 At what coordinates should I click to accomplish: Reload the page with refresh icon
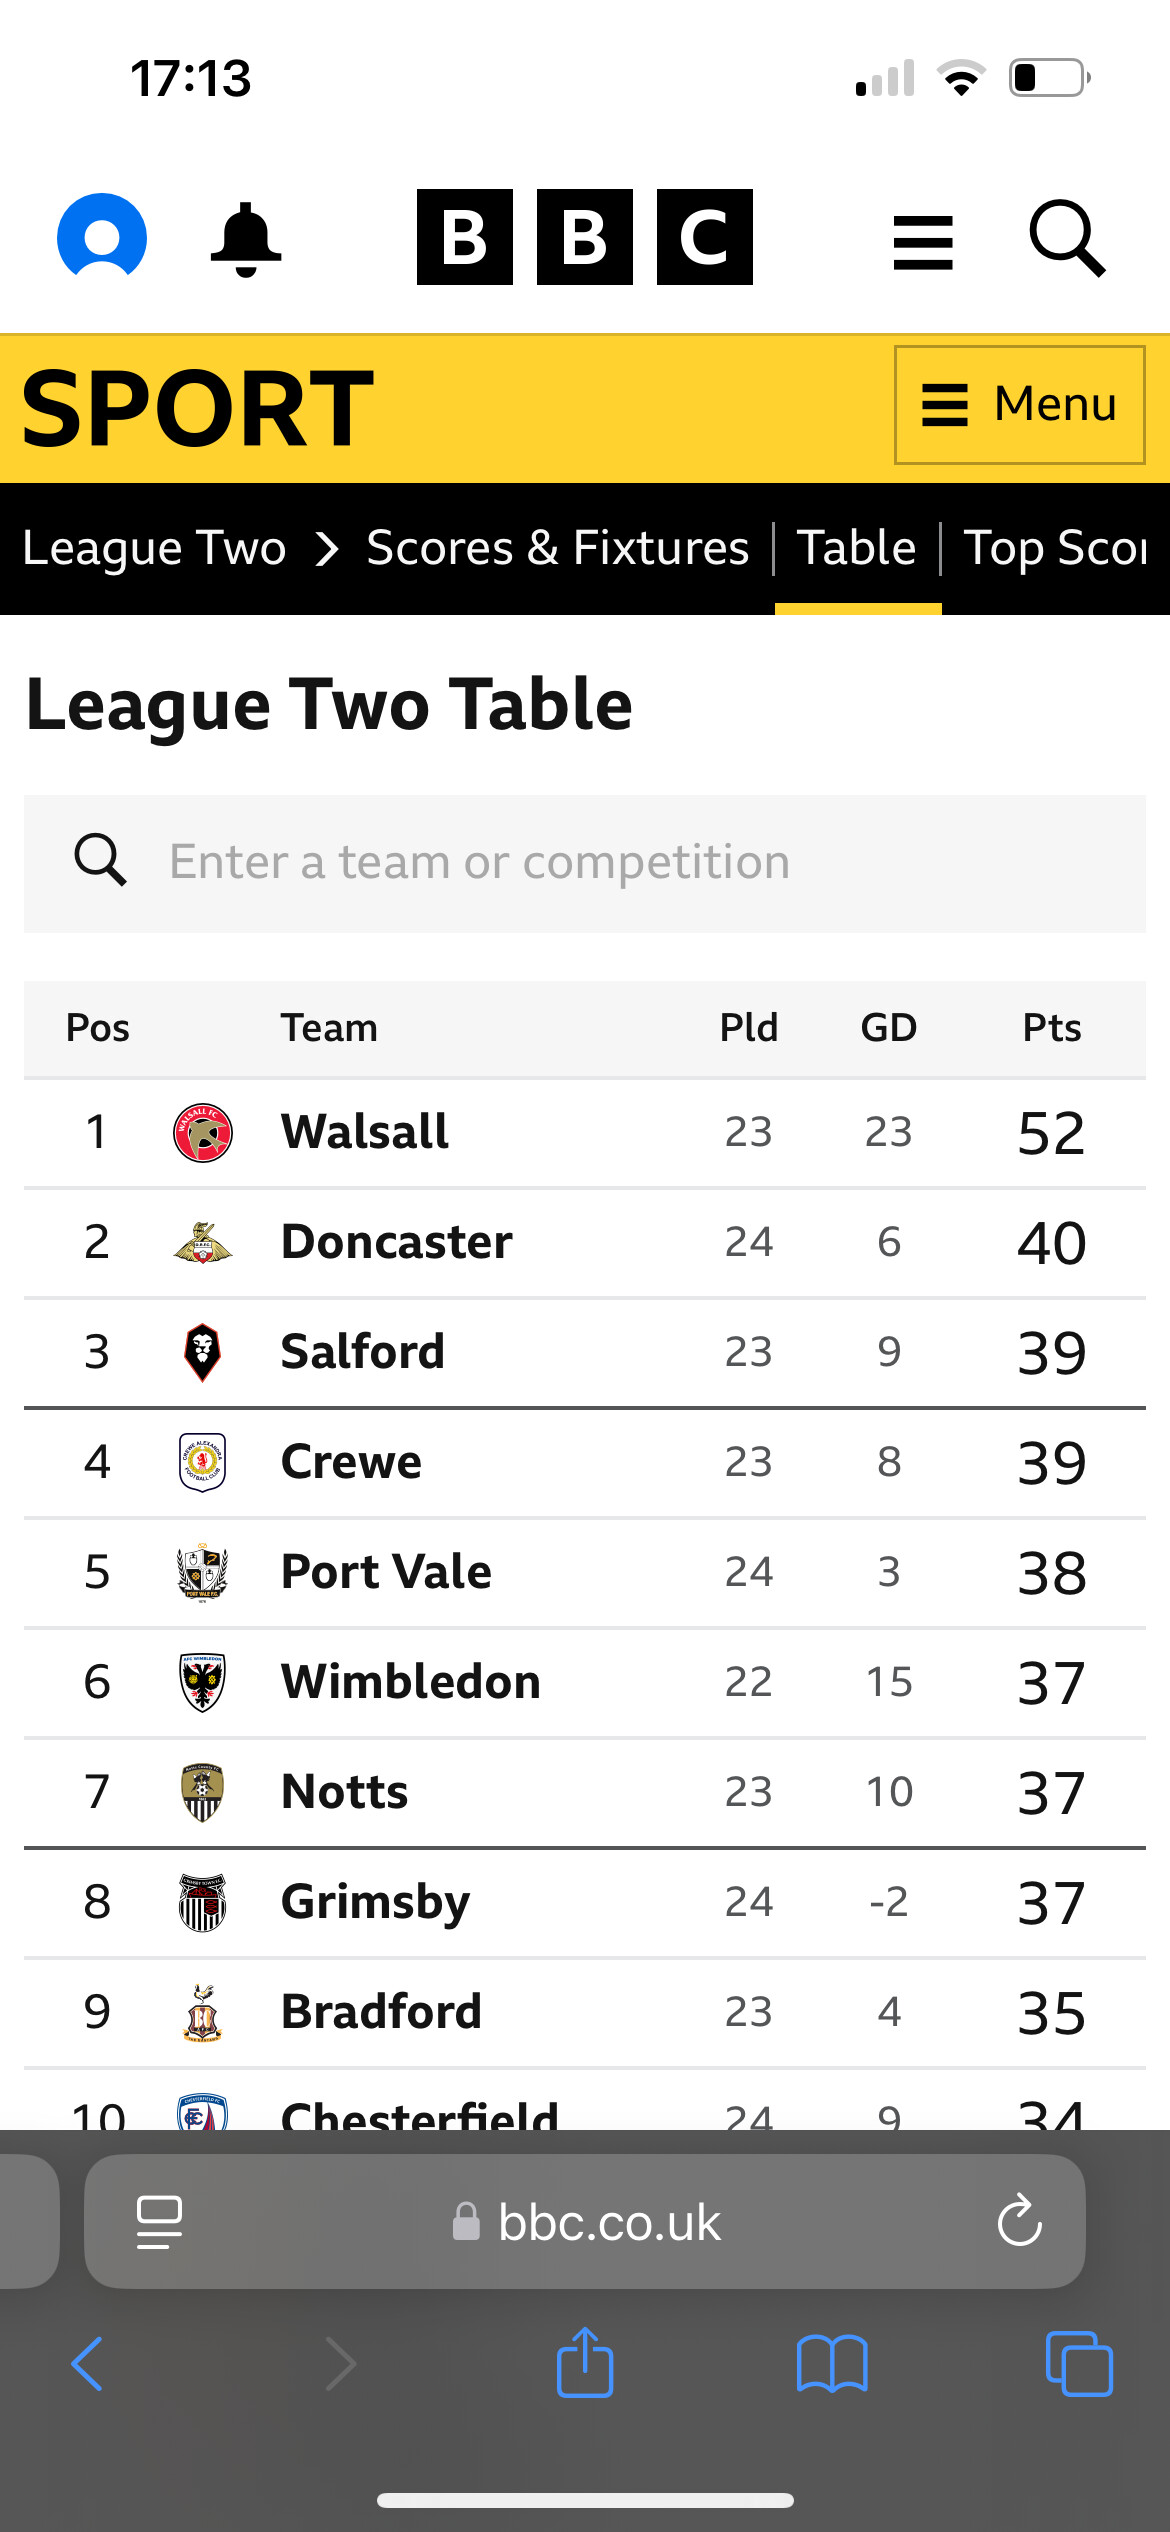tap(1020, 2221)
